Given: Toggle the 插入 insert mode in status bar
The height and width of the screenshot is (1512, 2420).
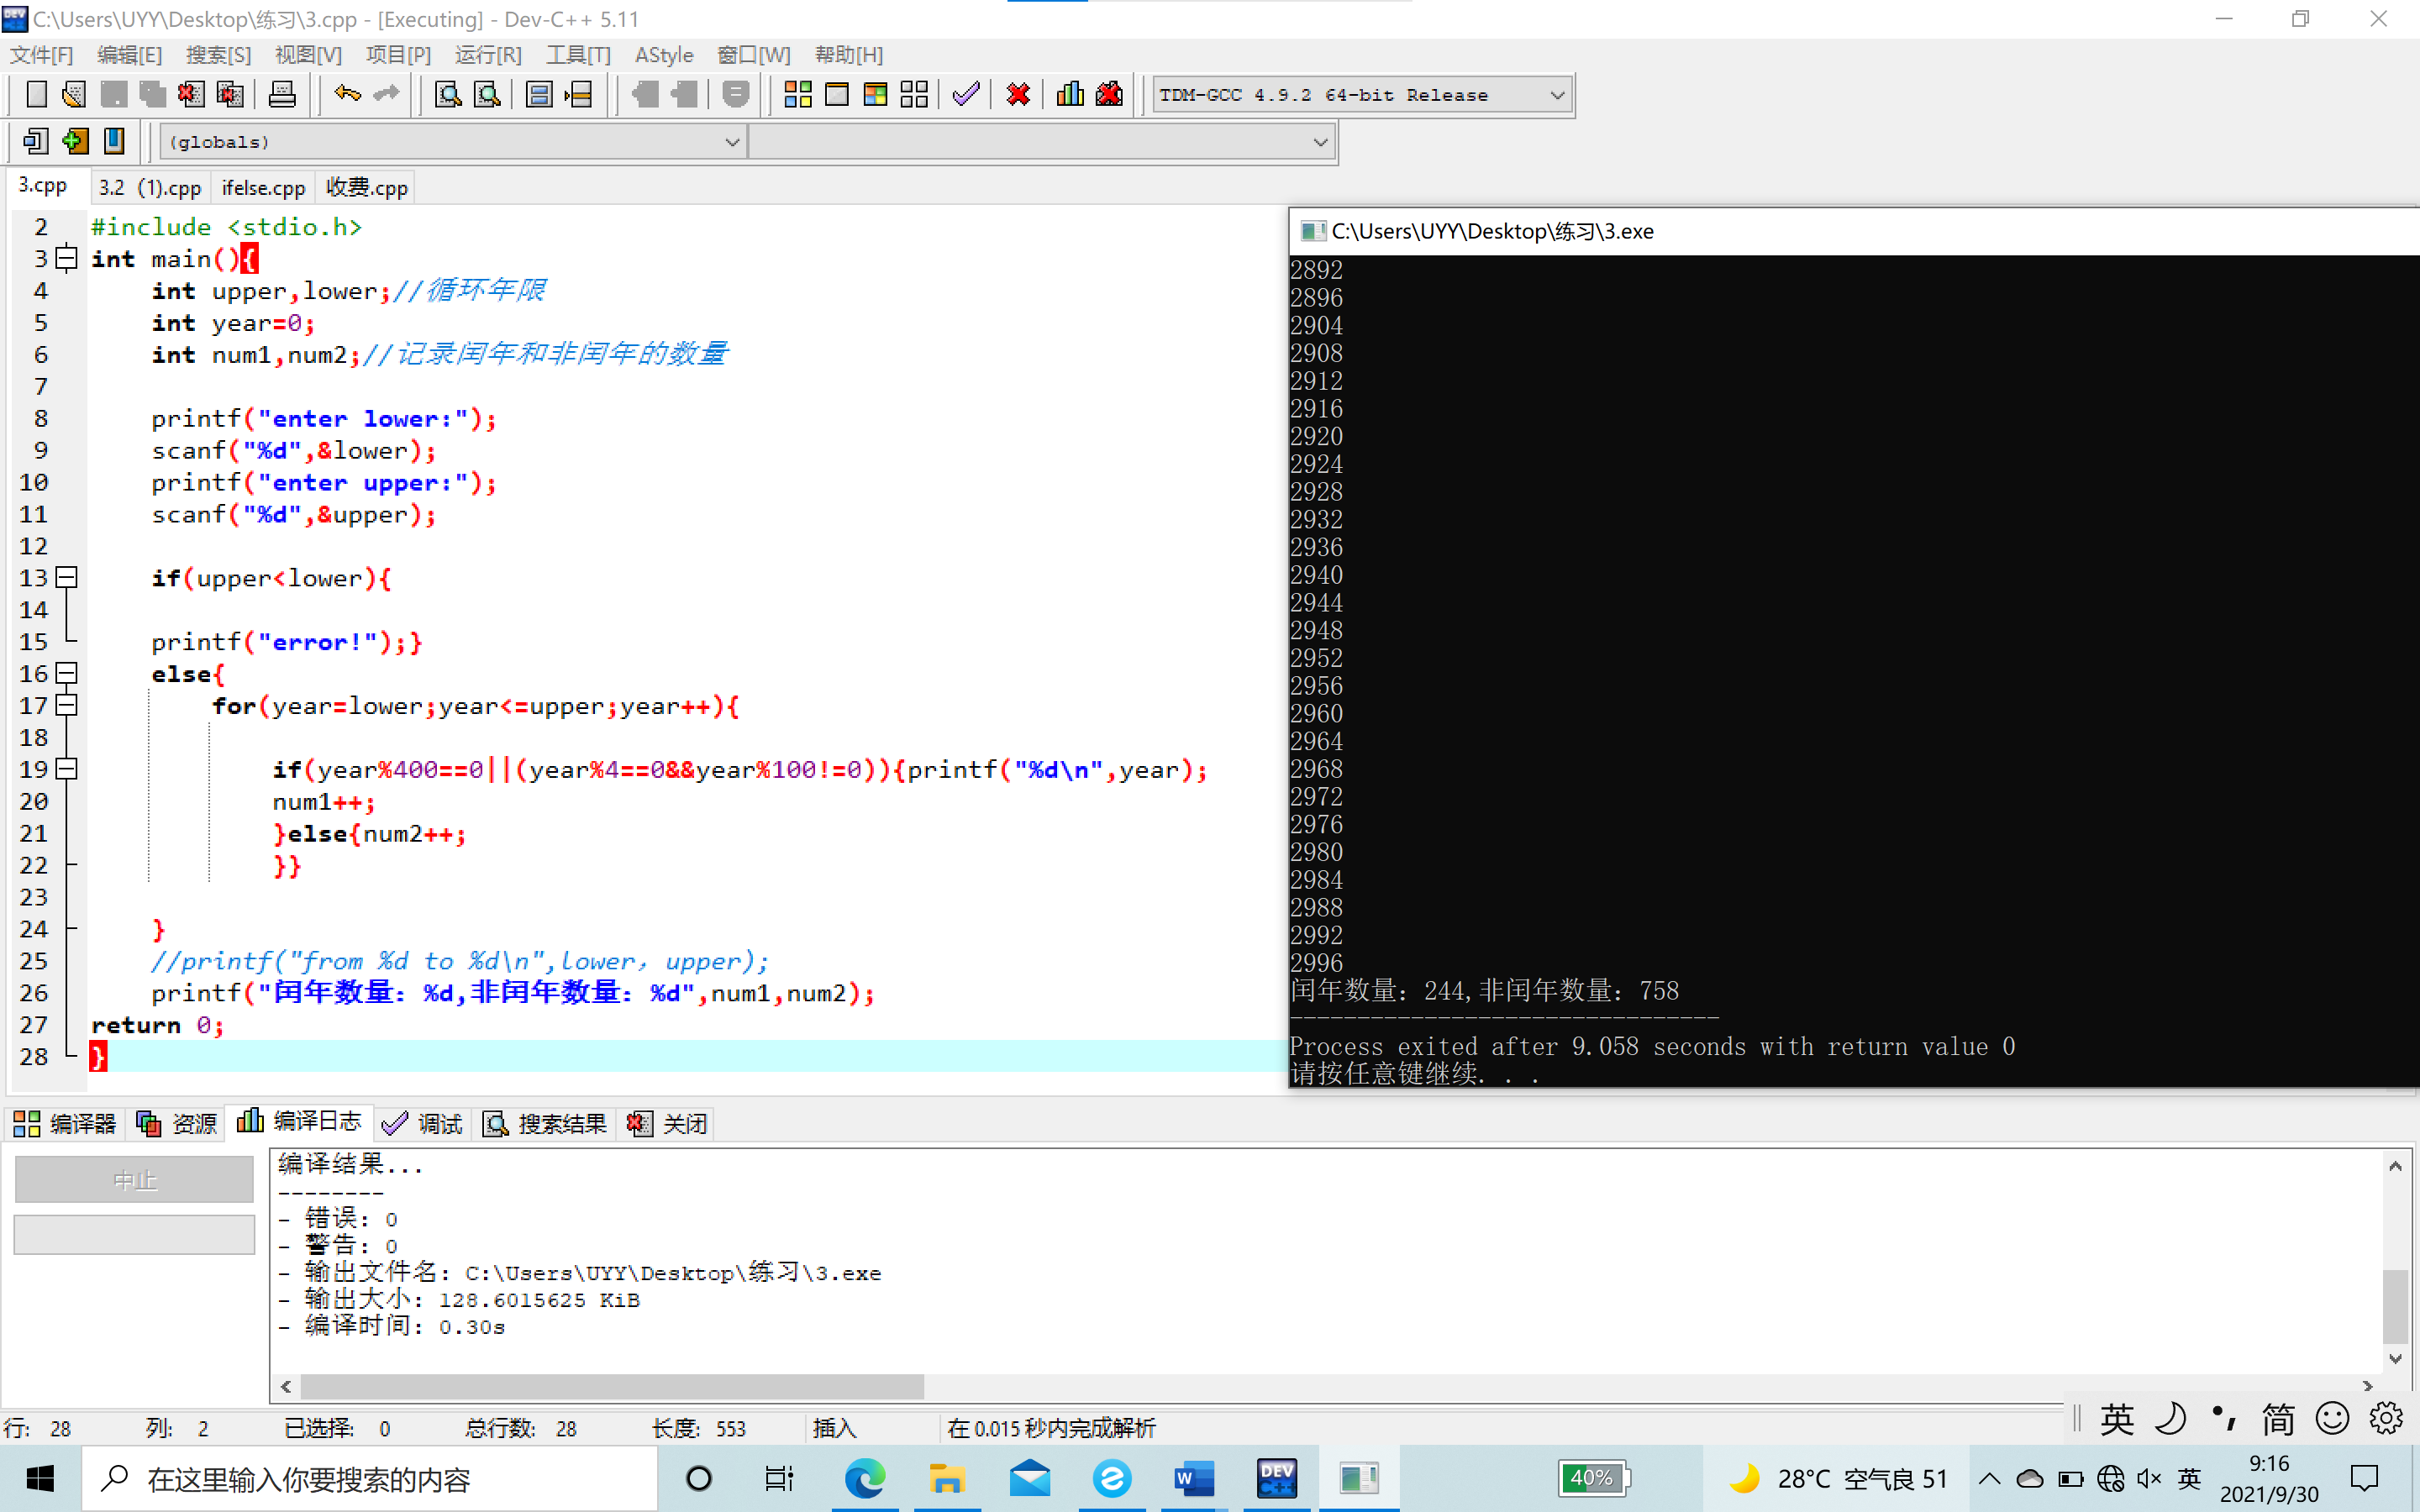Looking at the screenshot, I should 835,1428.
